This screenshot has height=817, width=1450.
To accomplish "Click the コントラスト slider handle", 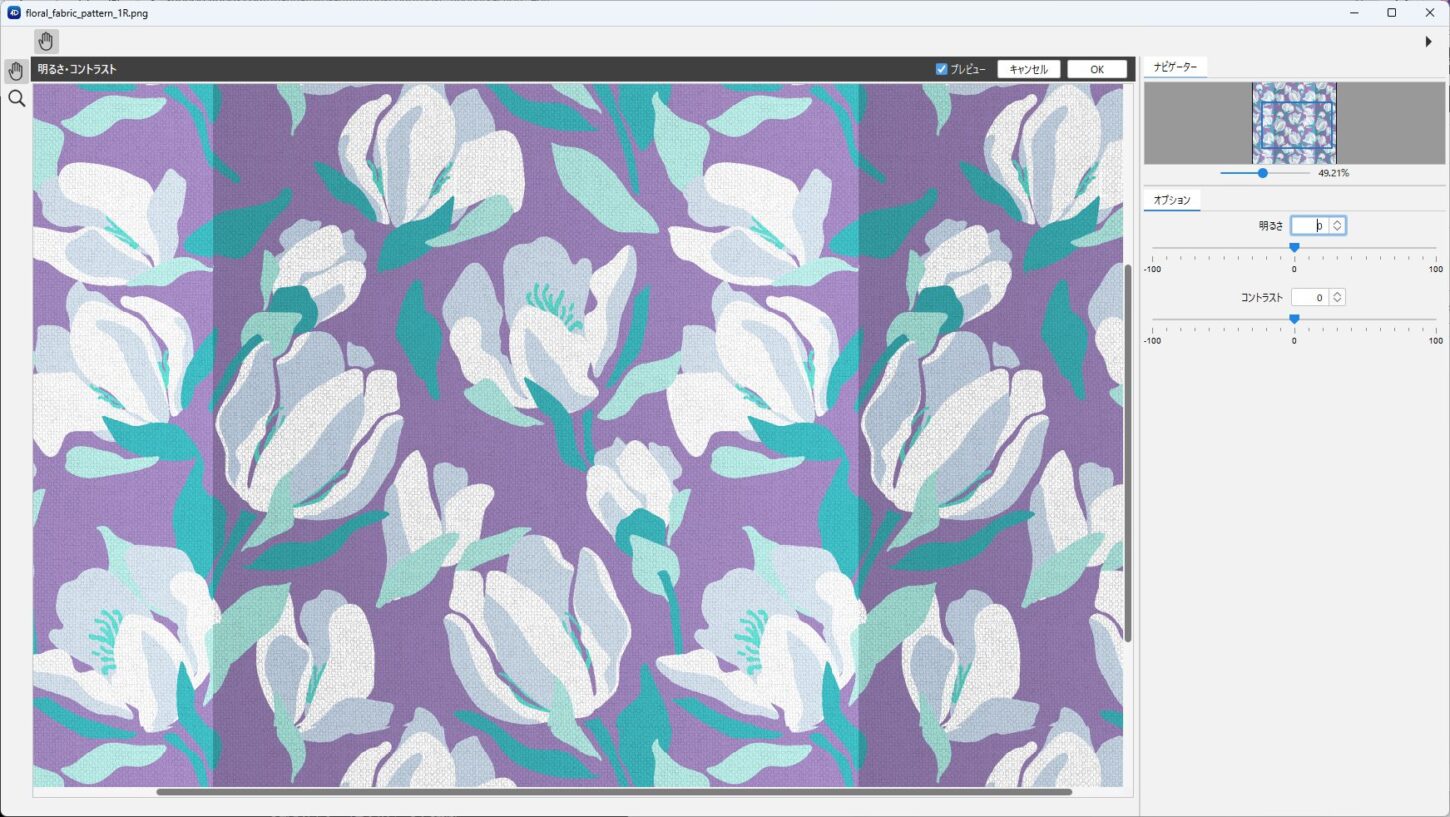I will (1294, 319).
